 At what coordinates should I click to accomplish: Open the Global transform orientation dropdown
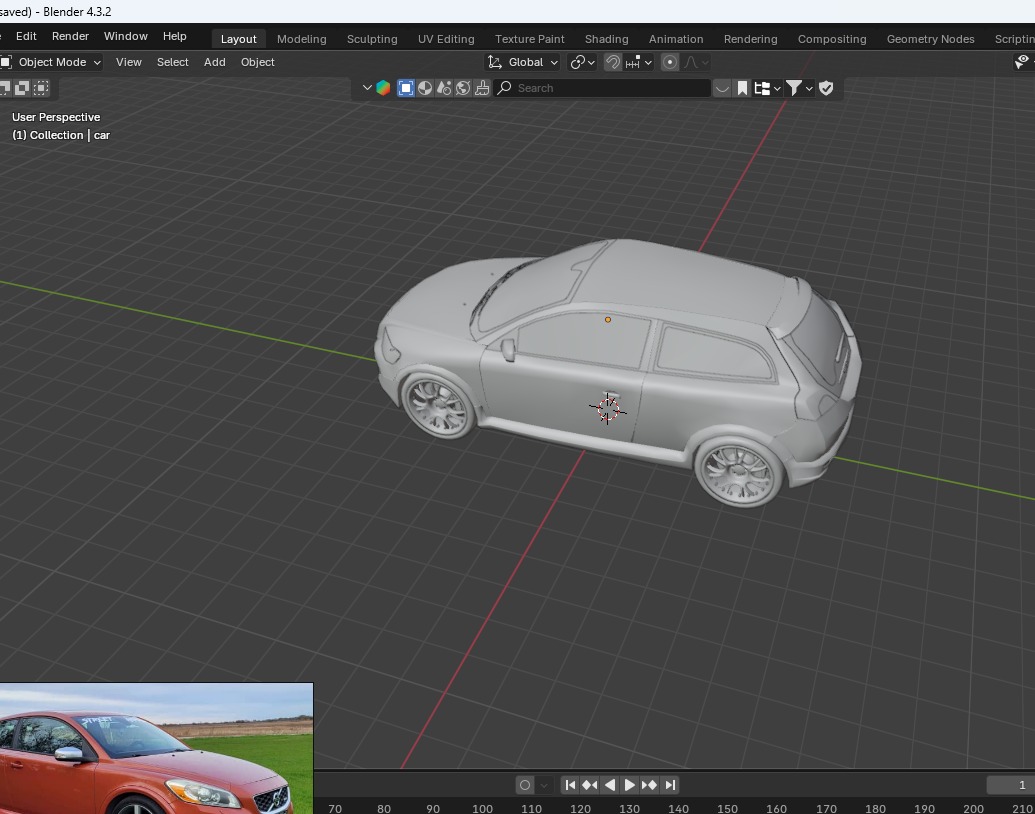pos(523,62)
